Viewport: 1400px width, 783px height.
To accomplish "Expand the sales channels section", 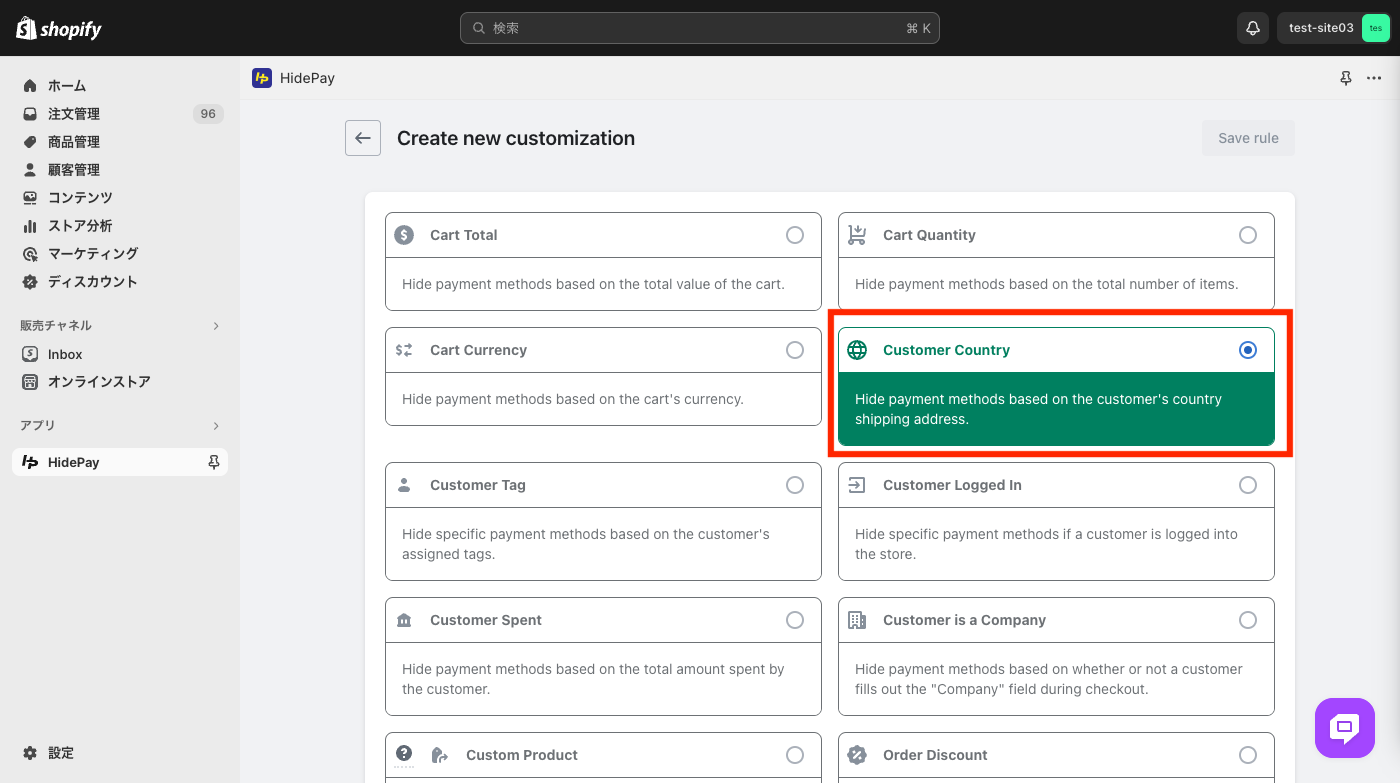I will (x=216, y=326).
